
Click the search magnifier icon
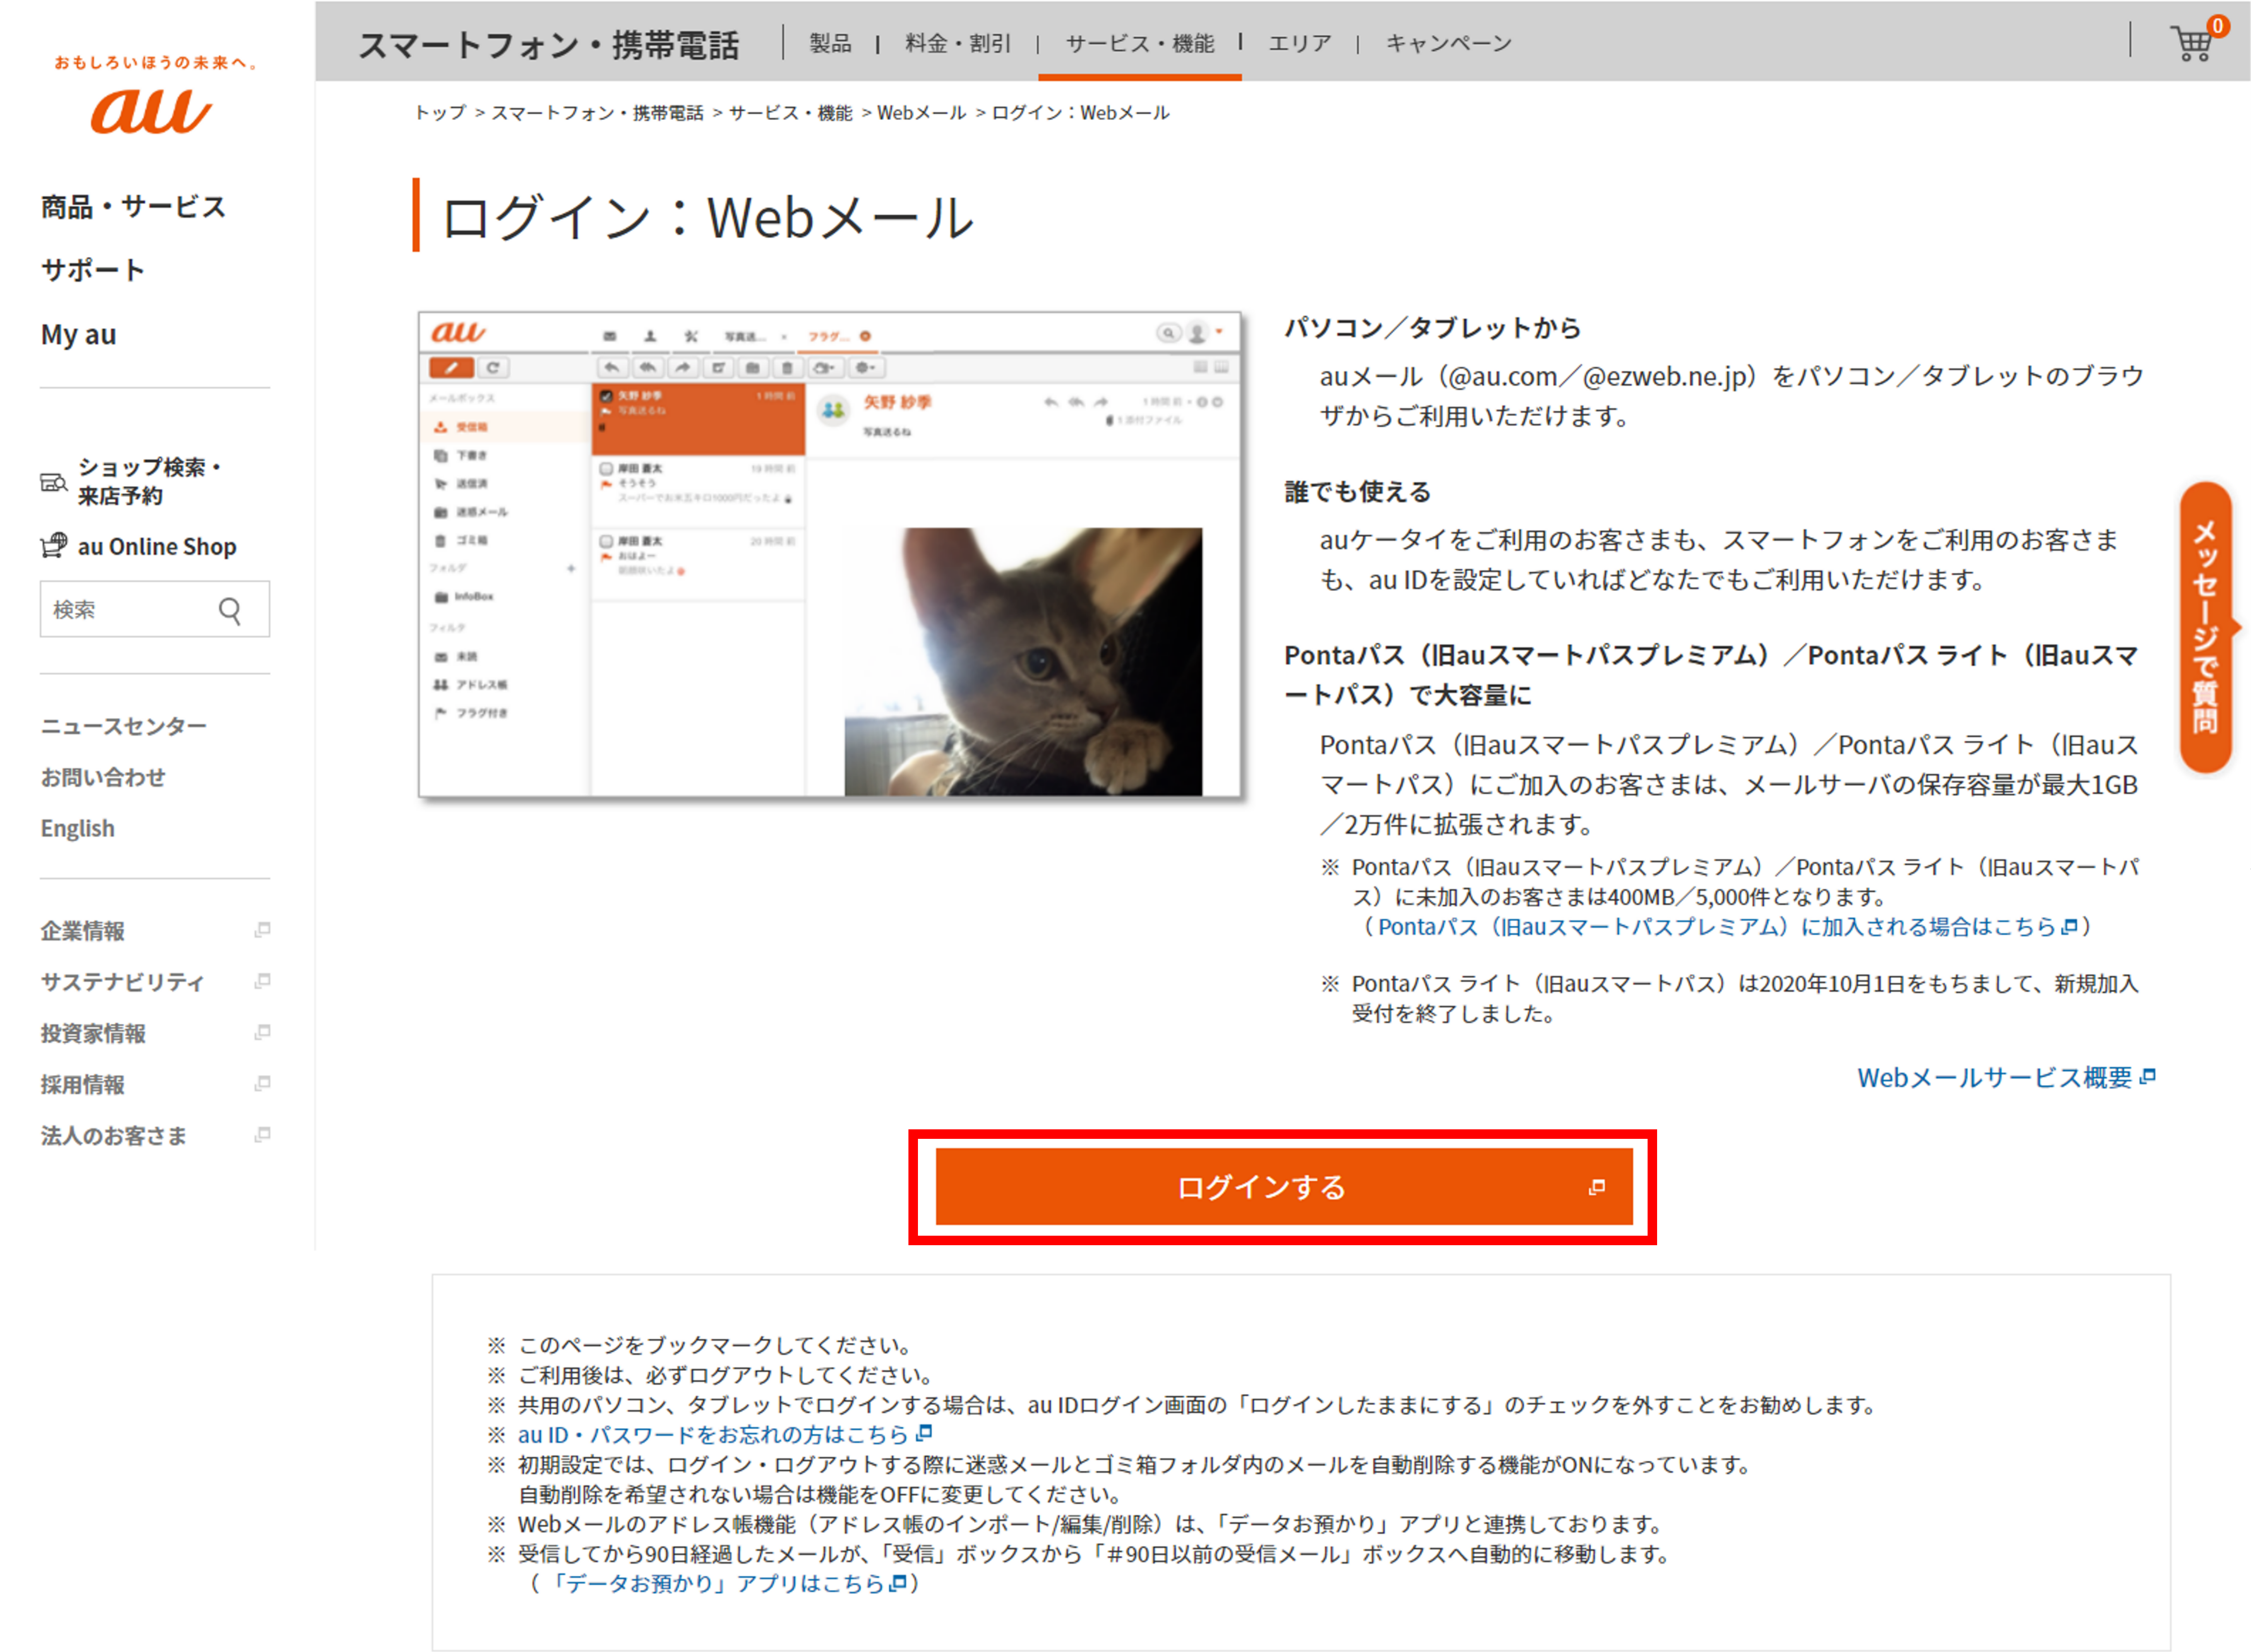(x=230, y=610)
